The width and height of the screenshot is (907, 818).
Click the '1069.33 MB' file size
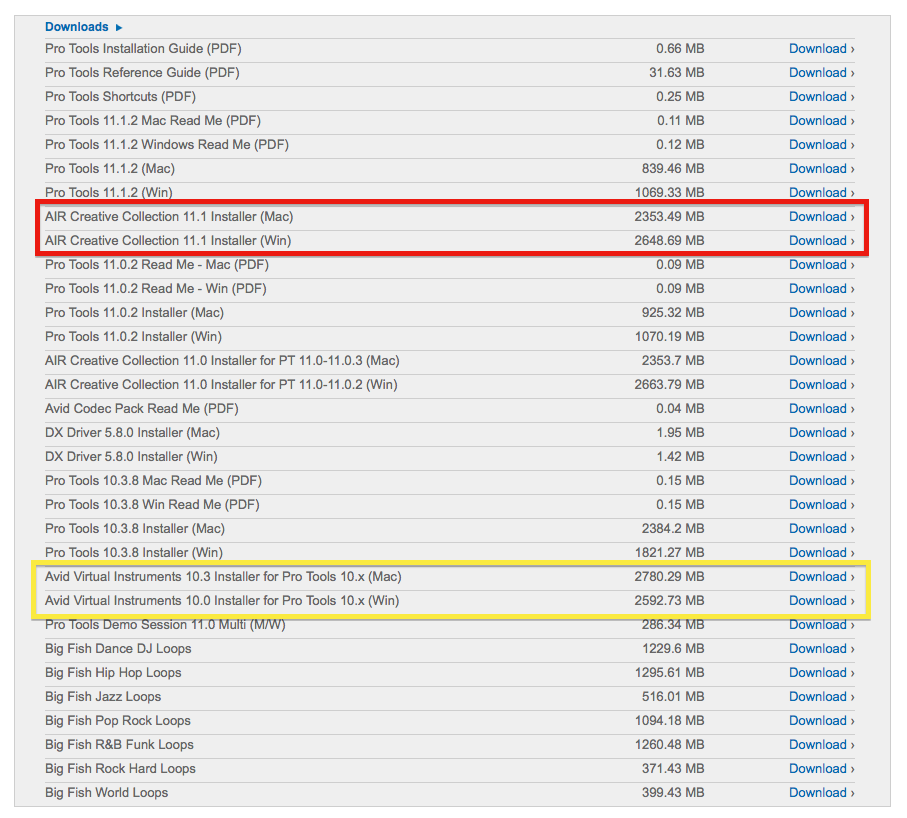pyautogui.click(x=670, y=193)
